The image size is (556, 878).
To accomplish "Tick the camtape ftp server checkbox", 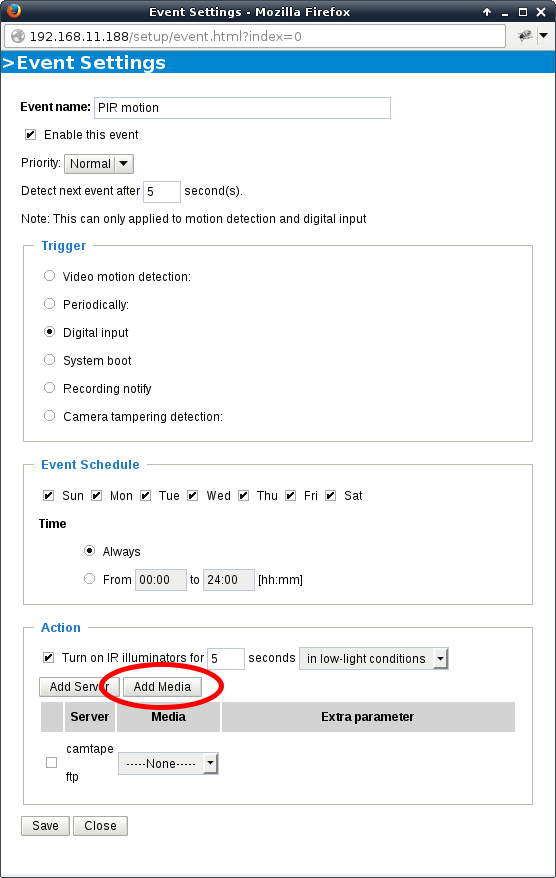I will 52,763.
